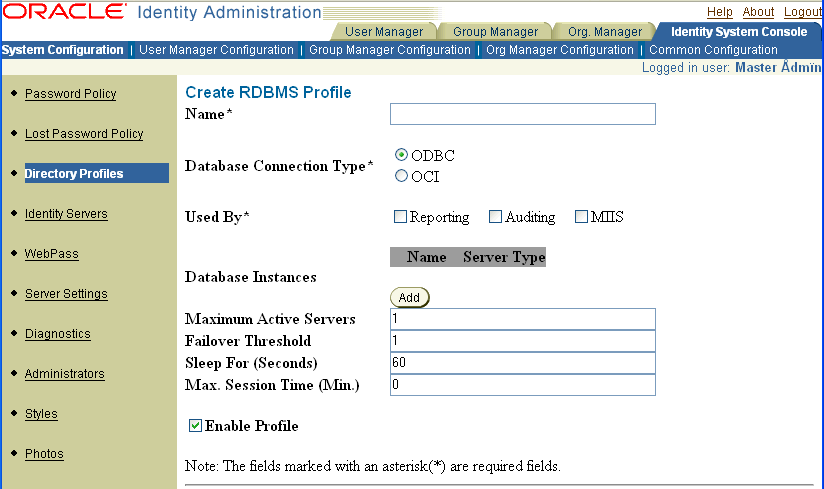
Task: Open Lost Password Policy in sidebar
Action: tap(84, 133)
